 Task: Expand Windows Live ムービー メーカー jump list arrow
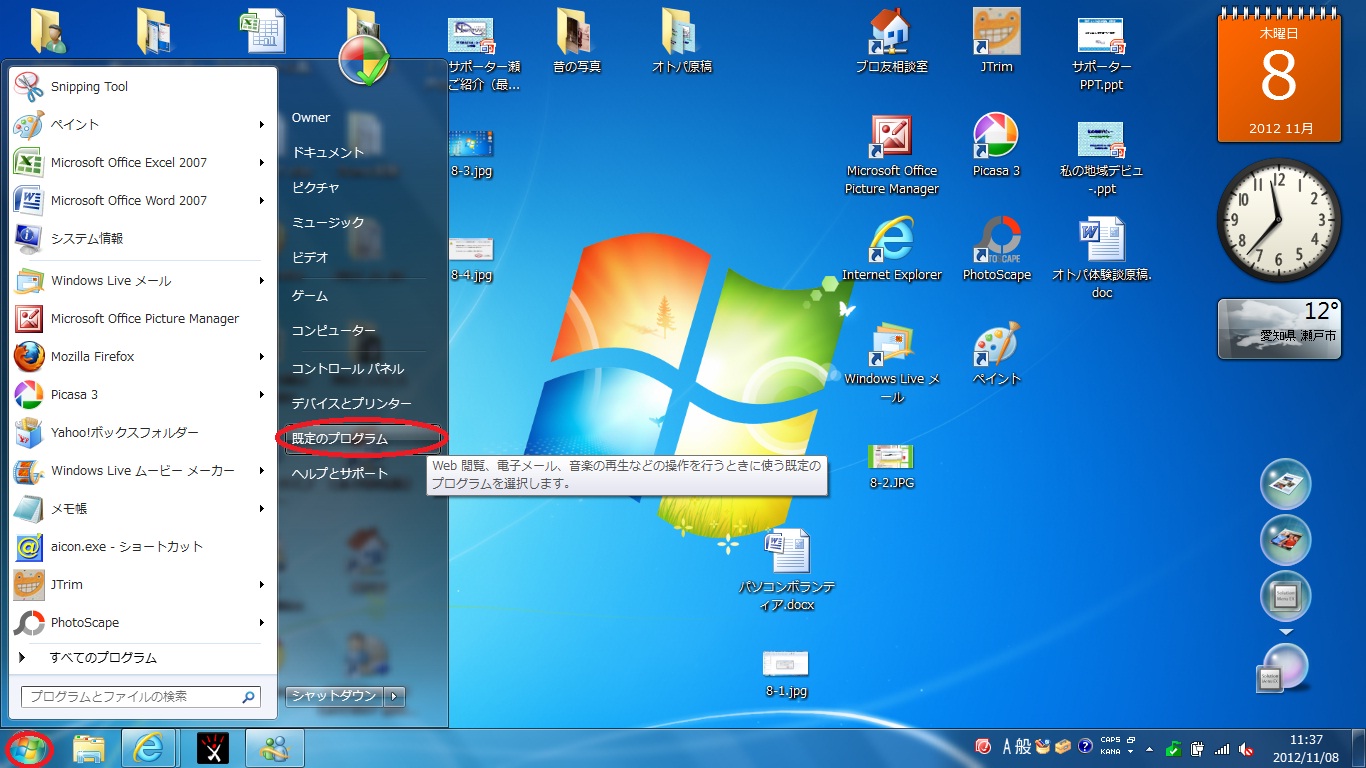tap(262, 471)
